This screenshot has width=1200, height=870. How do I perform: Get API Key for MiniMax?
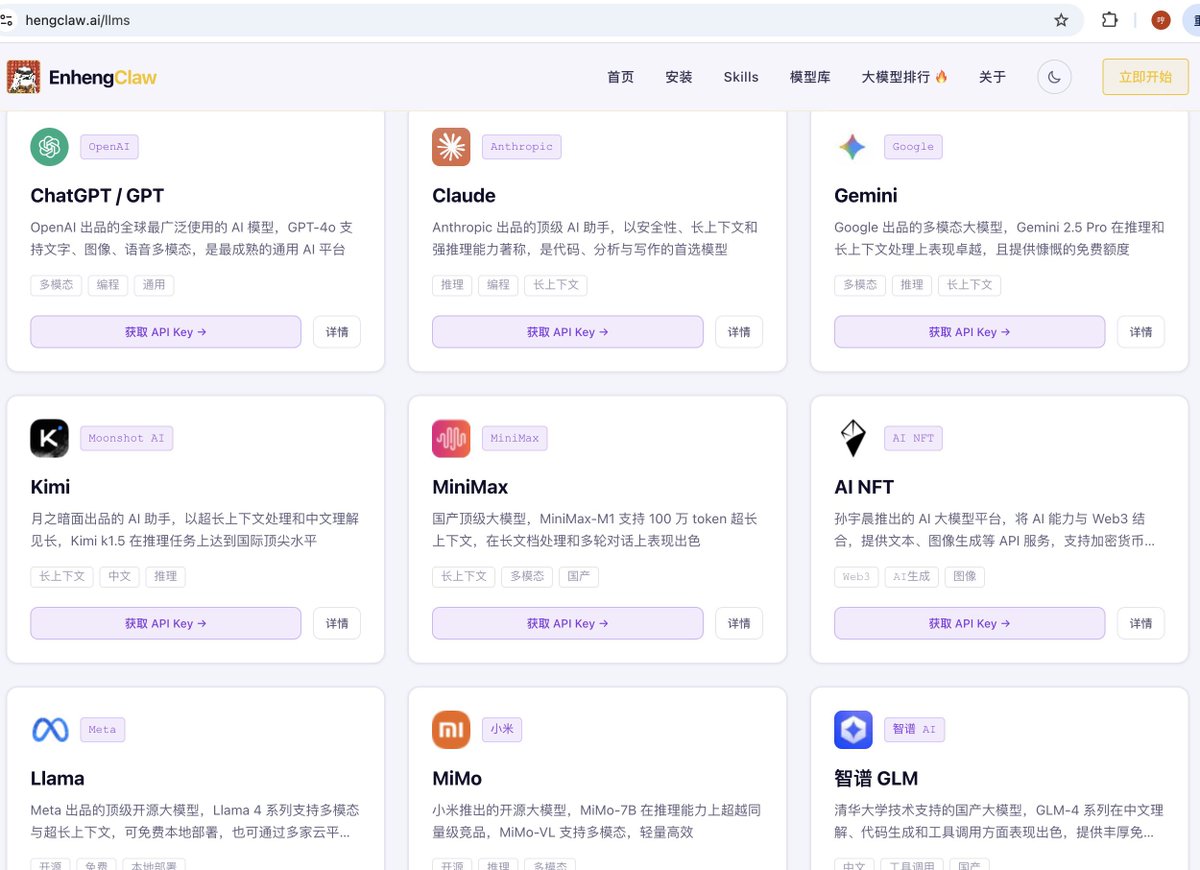(x=567, y=623)
